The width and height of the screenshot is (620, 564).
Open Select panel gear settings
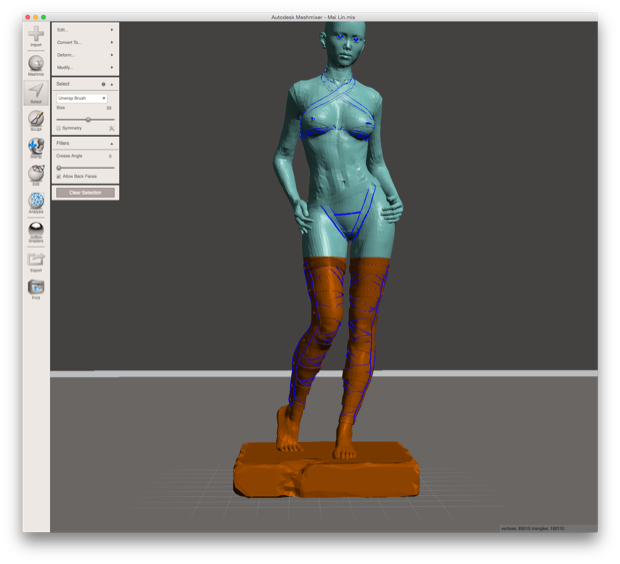click(x=104, y=84)
